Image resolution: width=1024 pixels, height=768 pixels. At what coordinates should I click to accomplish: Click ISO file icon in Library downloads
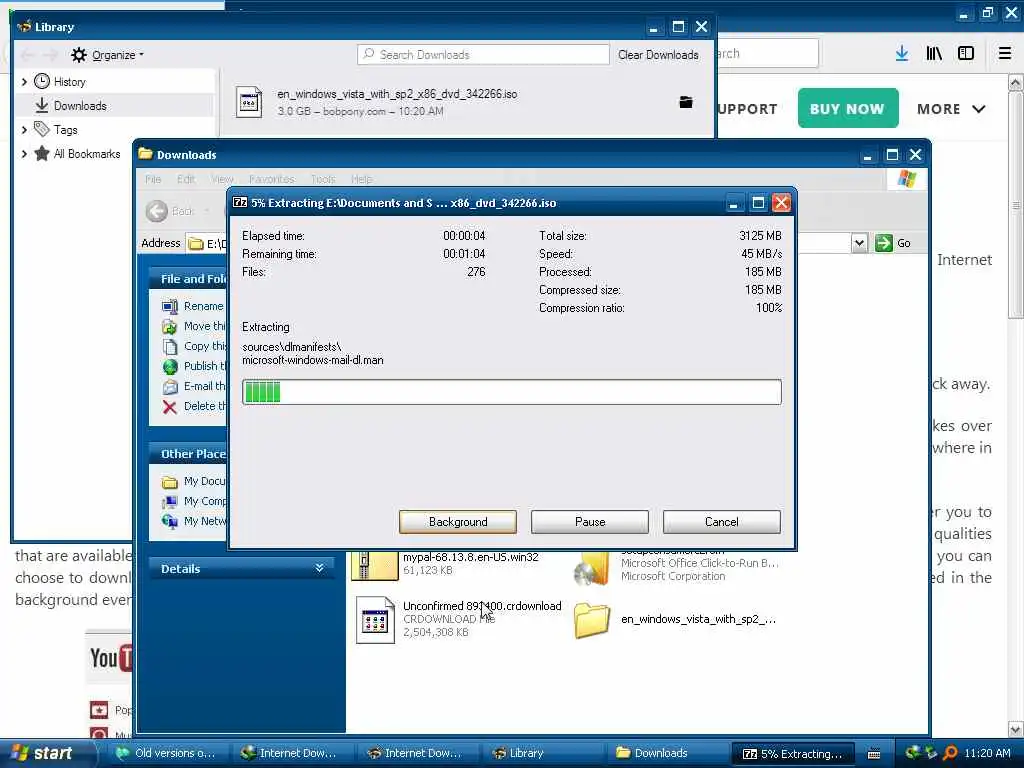click(249, 102)
